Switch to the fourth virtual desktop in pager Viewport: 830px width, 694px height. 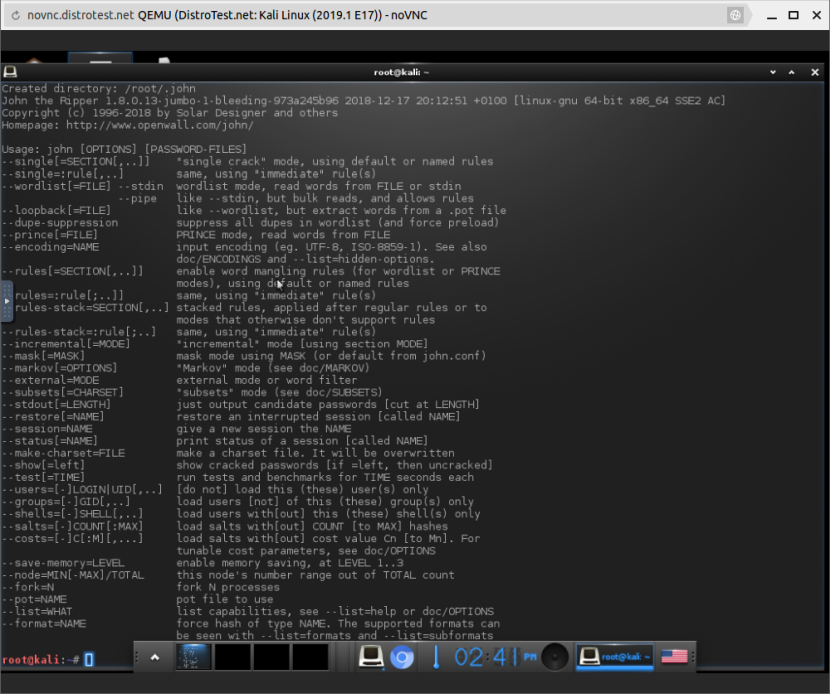310,657
